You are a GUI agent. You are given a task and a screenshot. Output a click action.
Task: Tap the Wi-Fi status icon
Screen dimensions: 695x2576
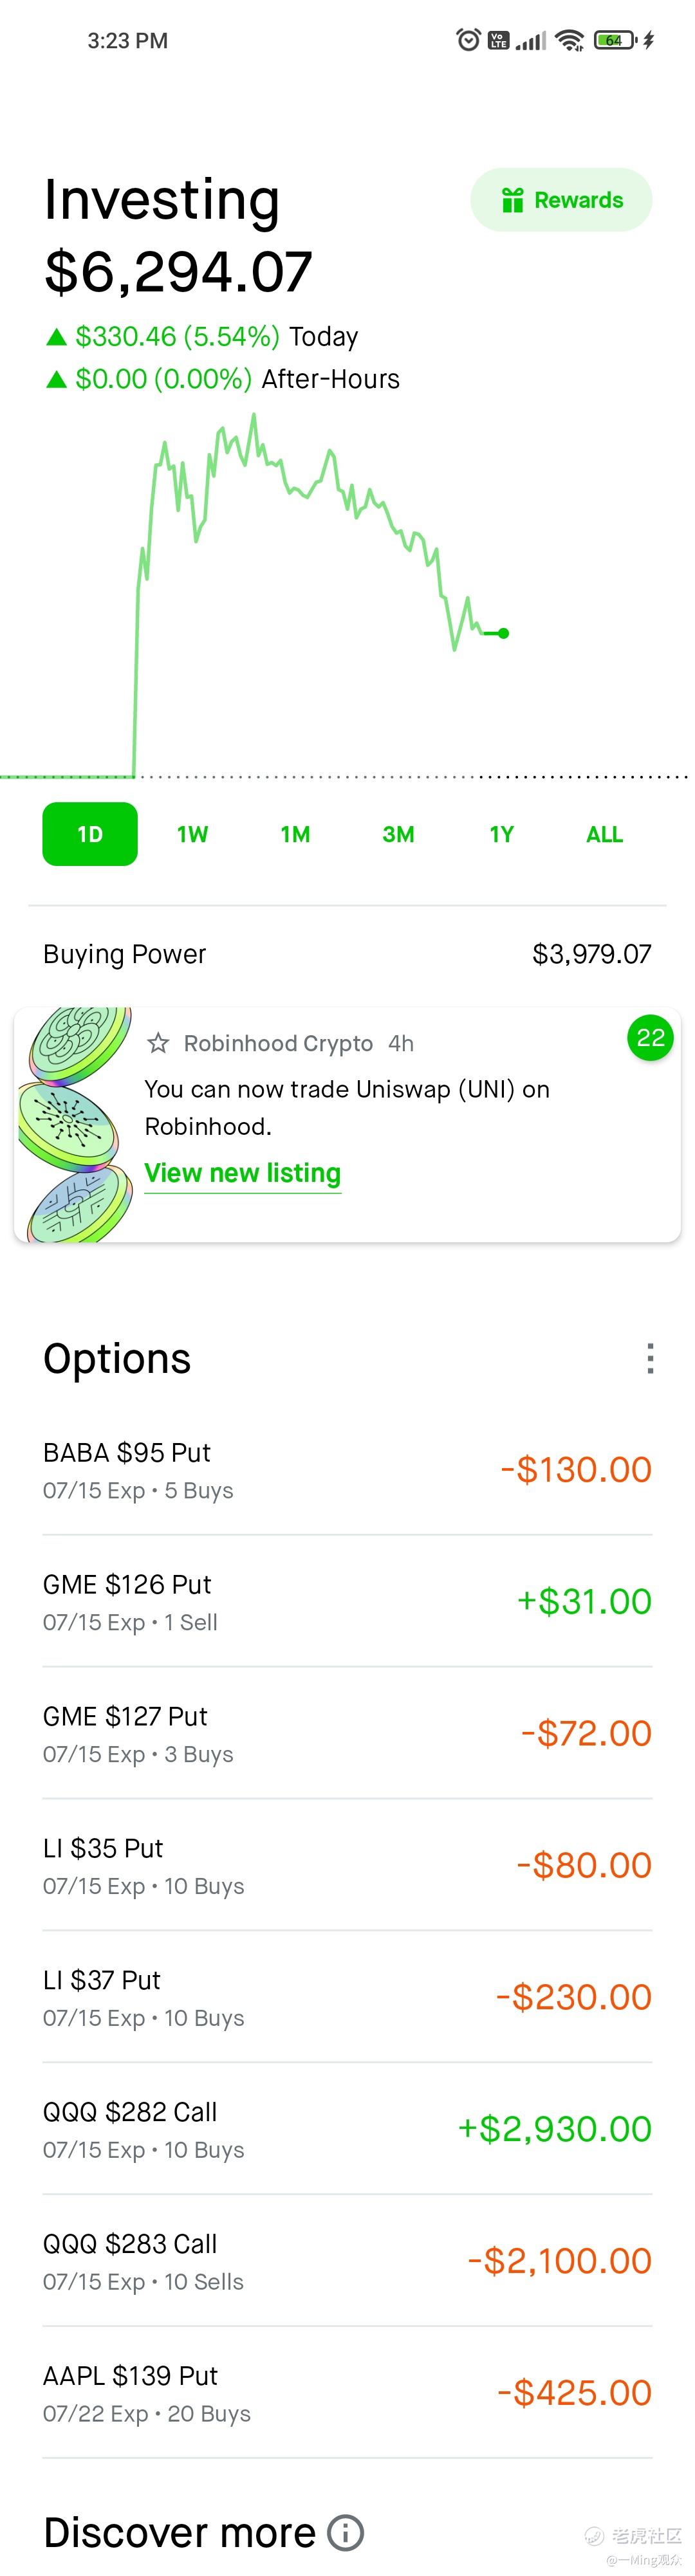570,40
